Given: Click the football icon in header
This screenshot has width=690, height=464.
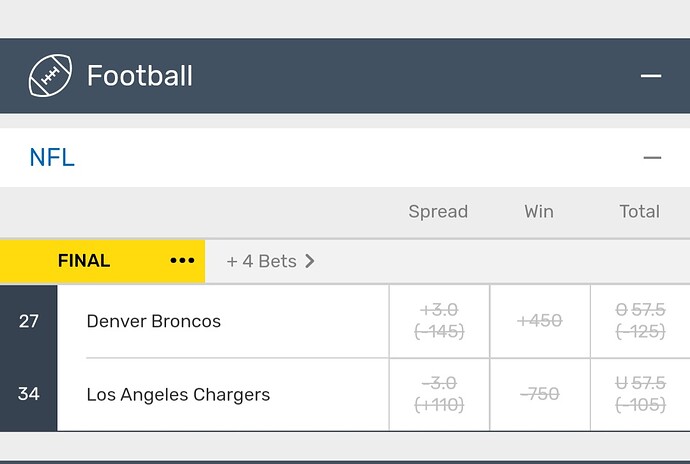Looking at the screenshot, I should (51, 76).
